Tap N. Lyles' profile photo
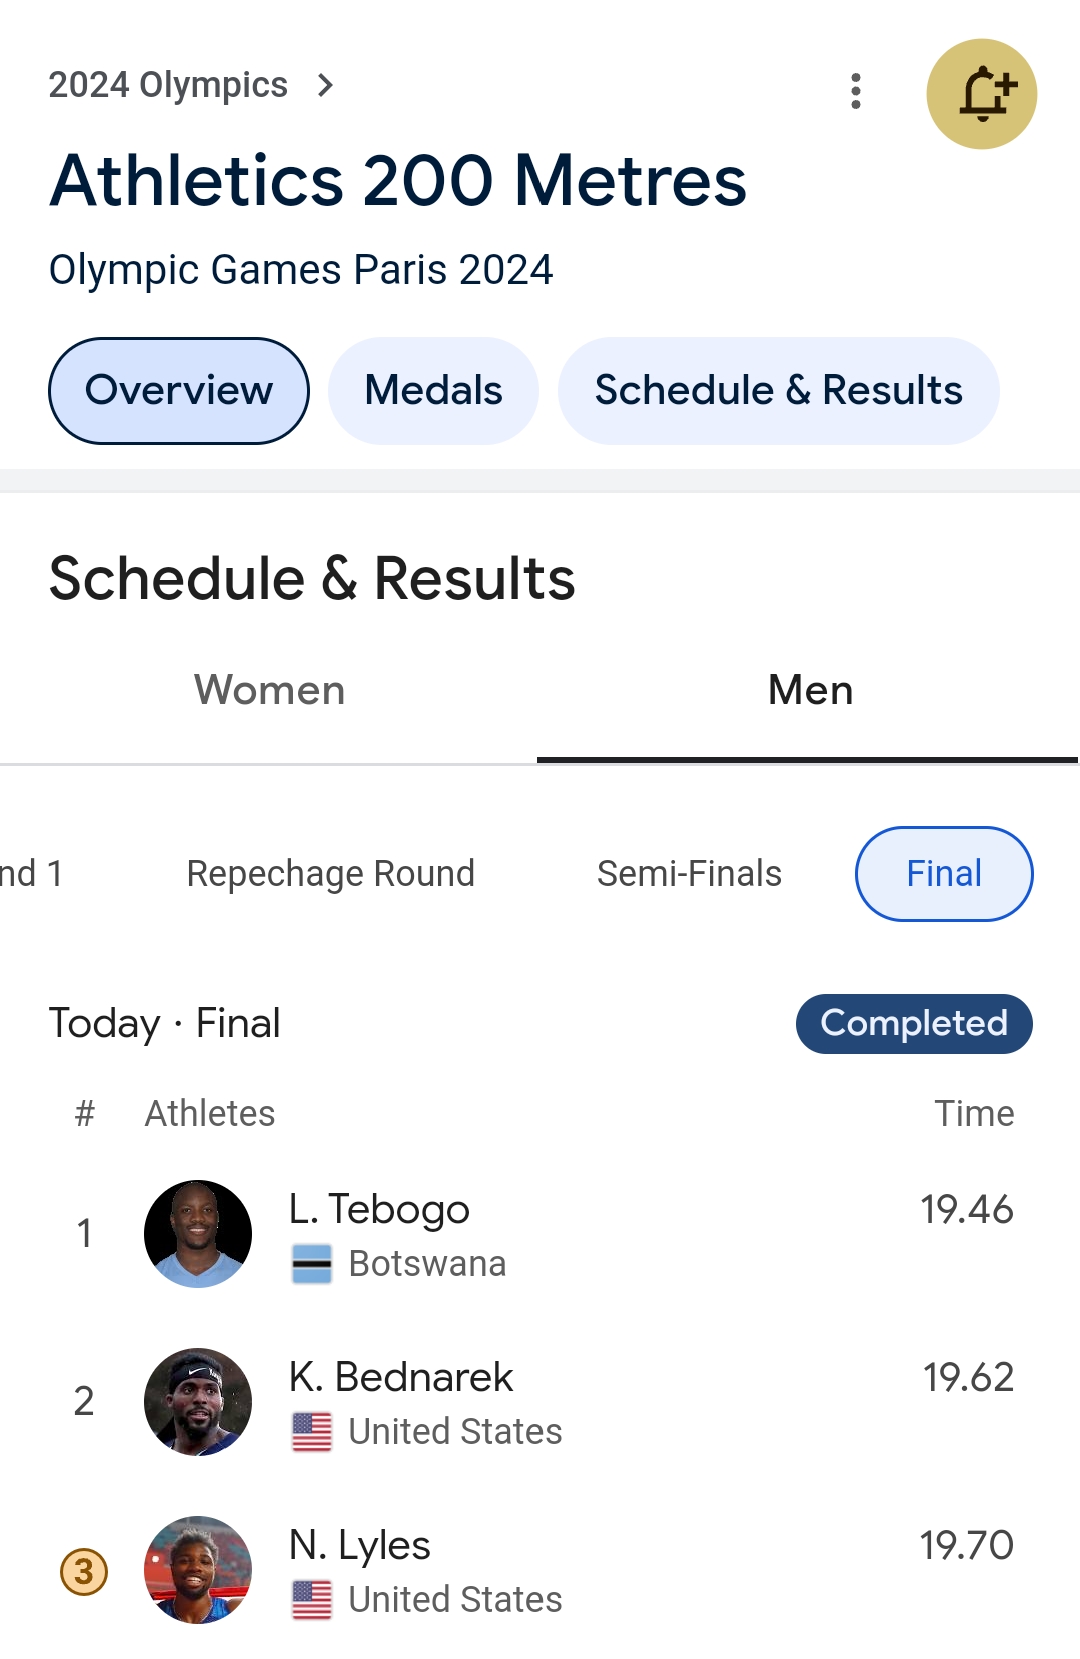Viewport: 1080px width, 1659px height. pos(198,1570)
